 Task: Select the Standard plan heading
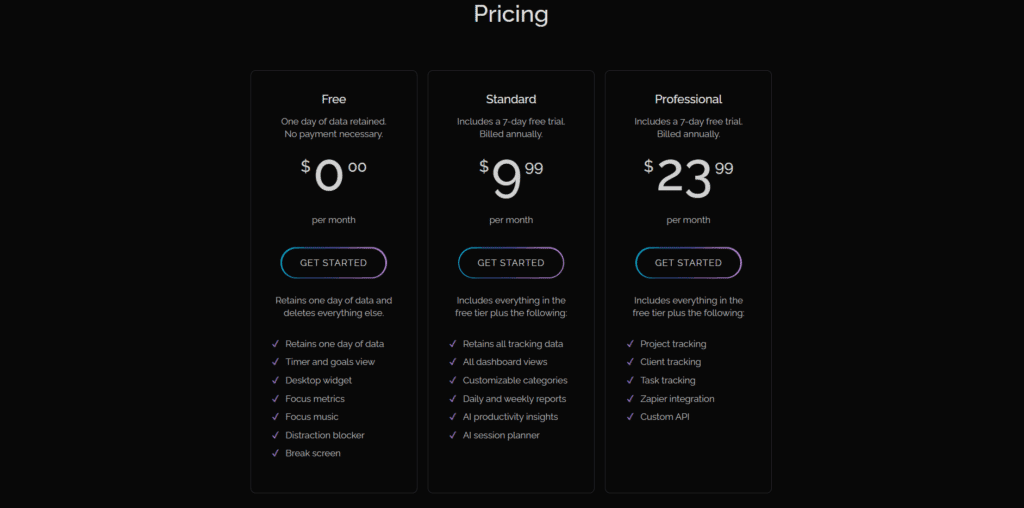point(511,99)
